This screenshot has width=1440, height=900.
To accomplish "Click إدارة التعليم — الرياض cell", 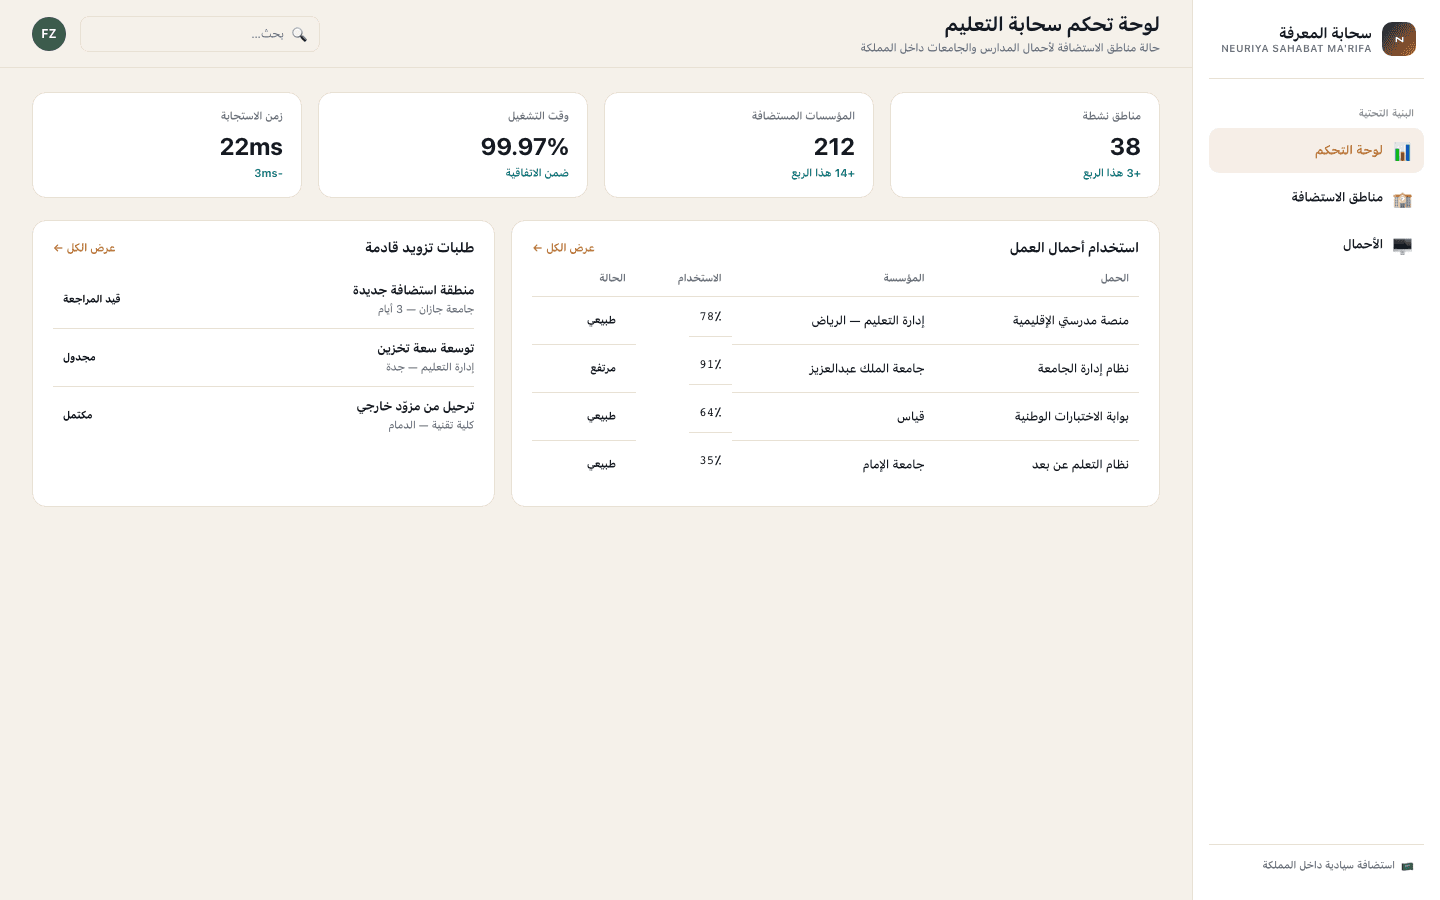I will coord(868,321).
